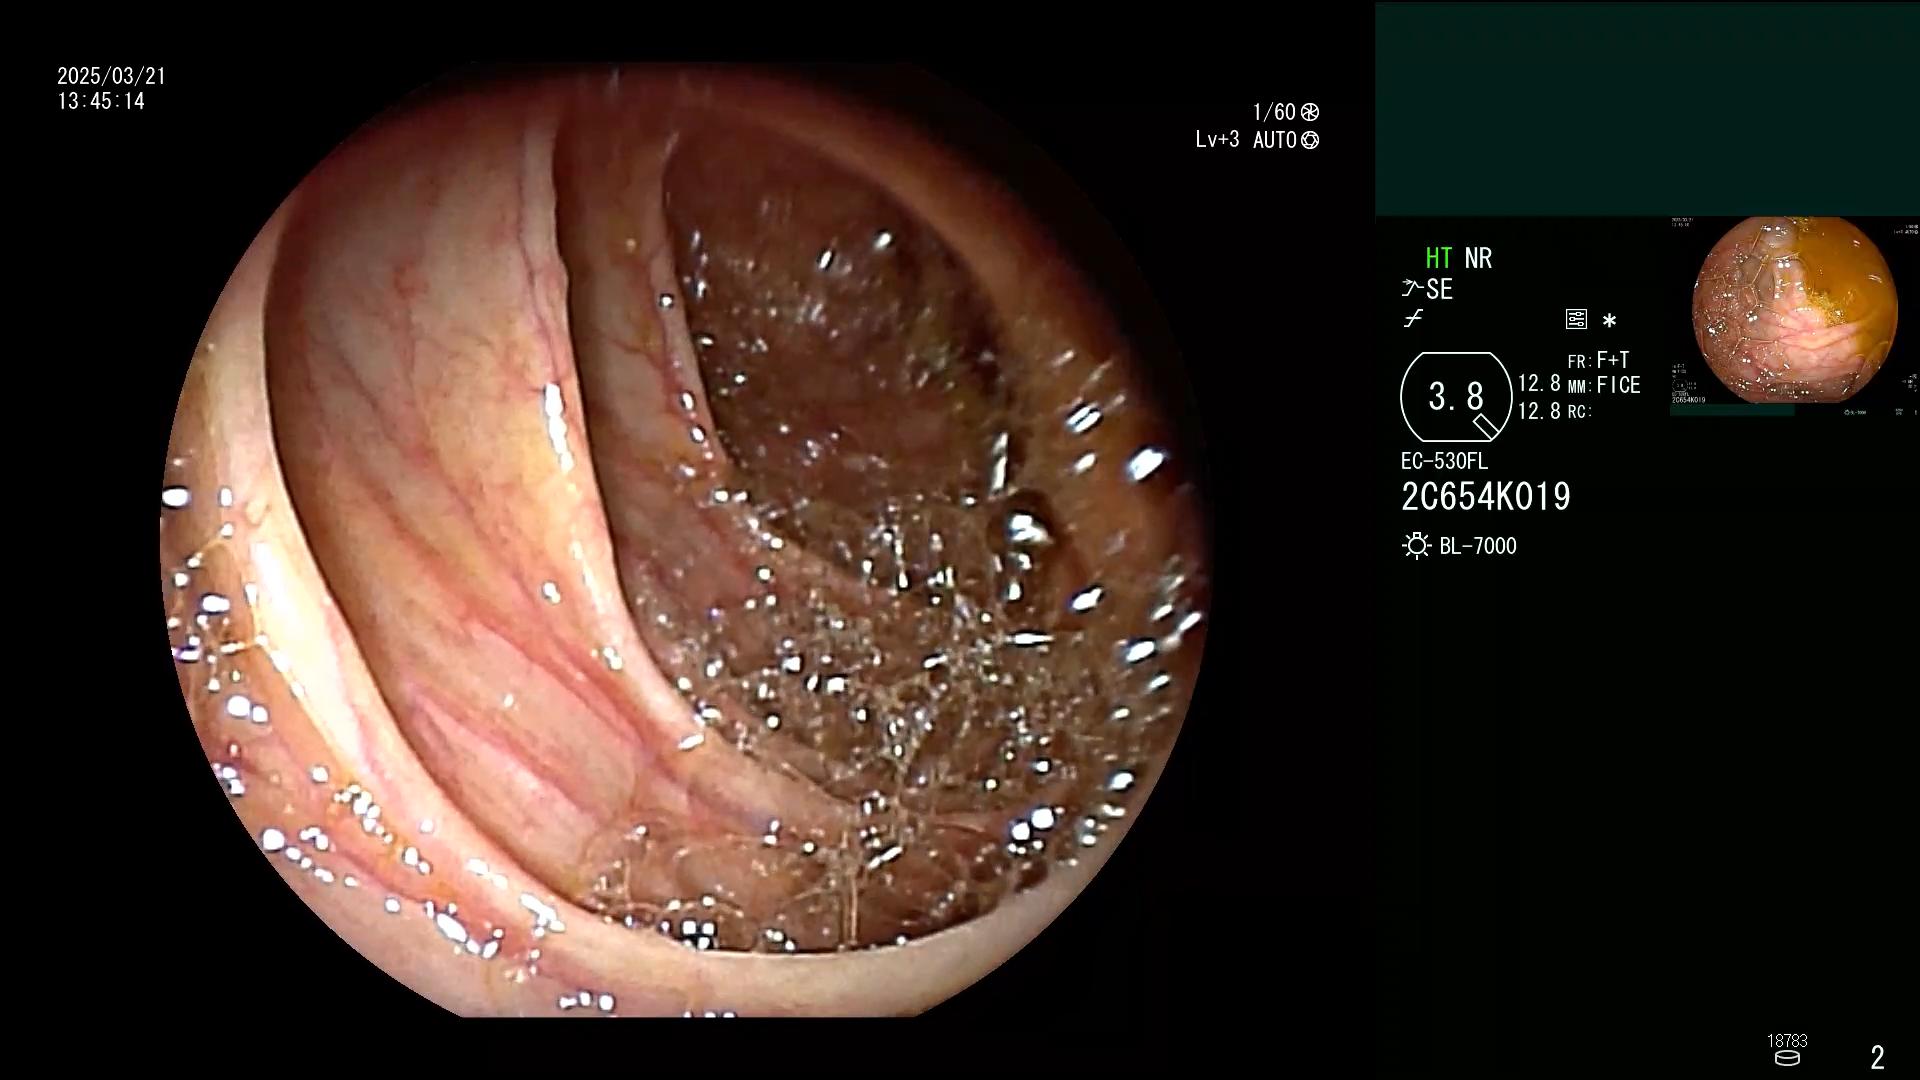Image resolution: width=1920 pixels, height=1080 pixels.
Task: Click the scope tip diagram showing 3.8
Action: [x=1457, y=397]
